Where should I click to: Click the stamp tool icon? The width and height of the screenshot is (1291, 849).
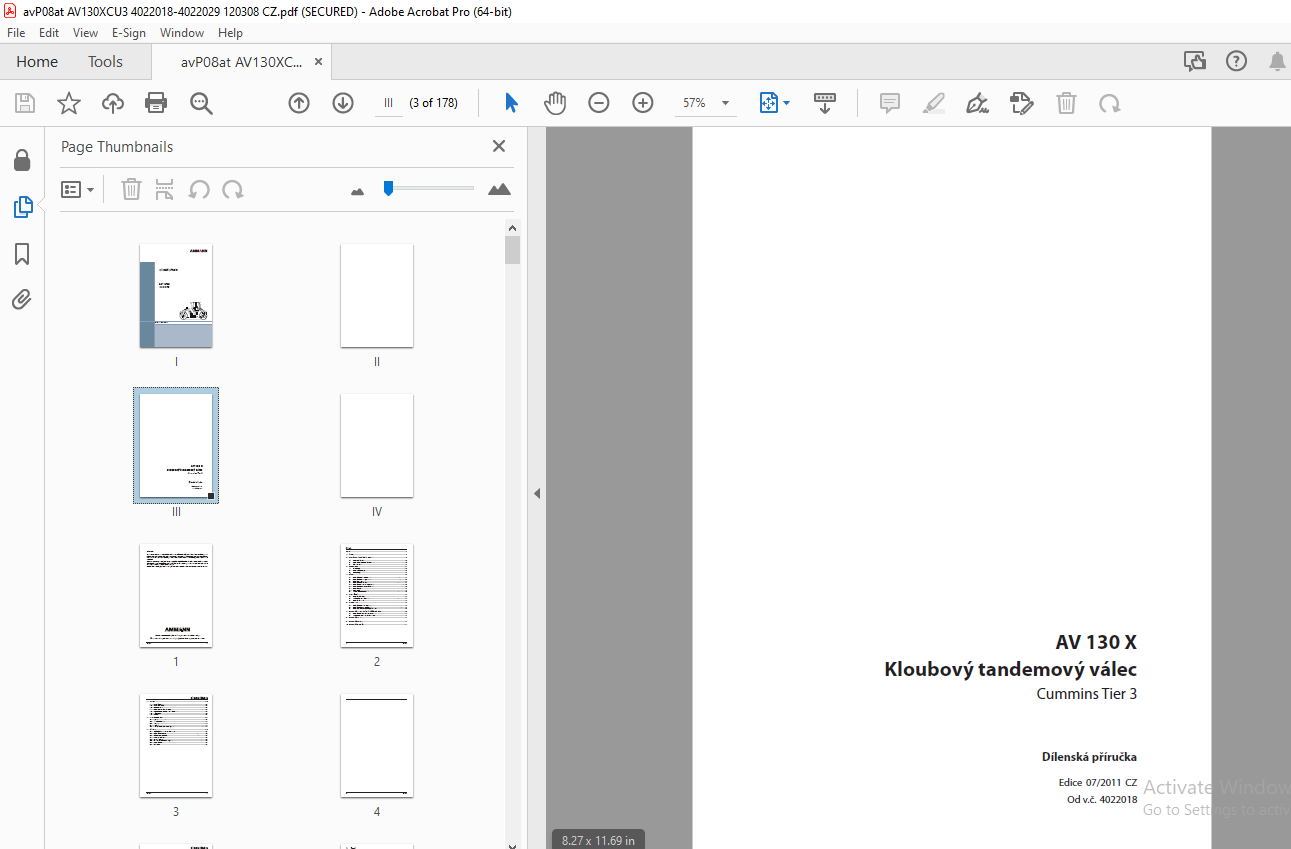pos(1022,103)
